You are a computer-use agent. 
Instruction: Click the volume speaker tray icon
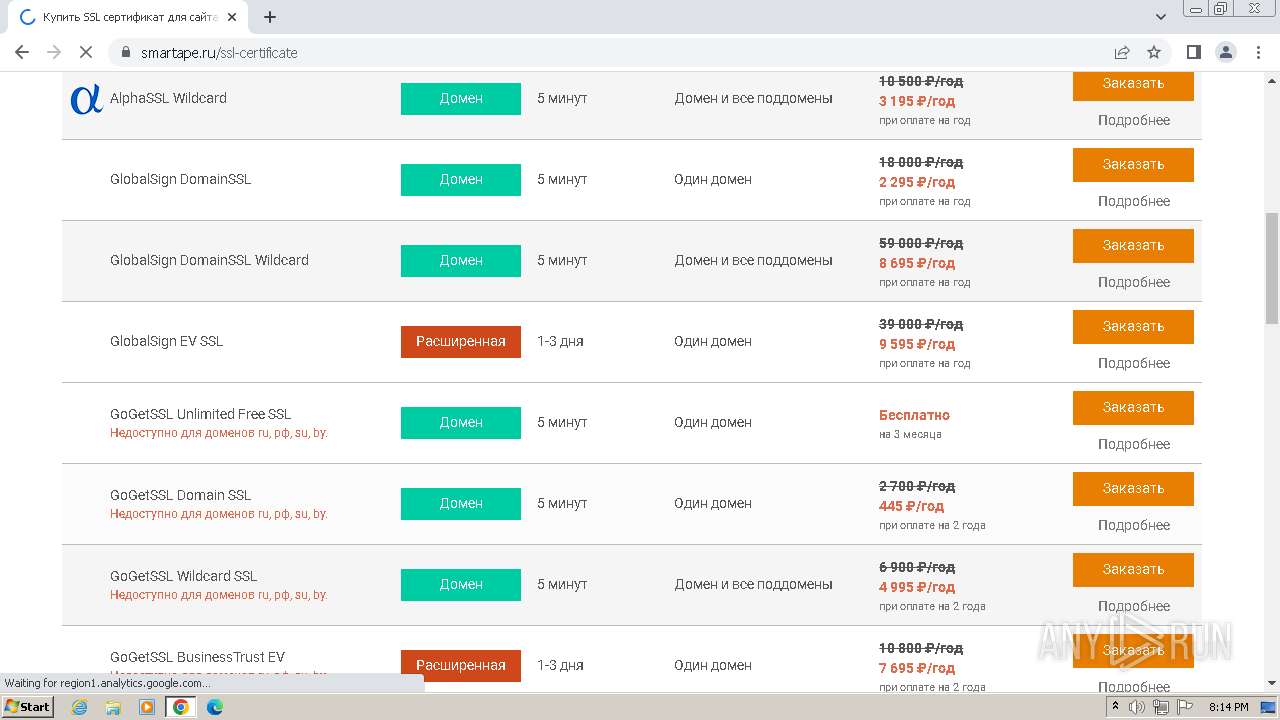[x=1137, y=707]
